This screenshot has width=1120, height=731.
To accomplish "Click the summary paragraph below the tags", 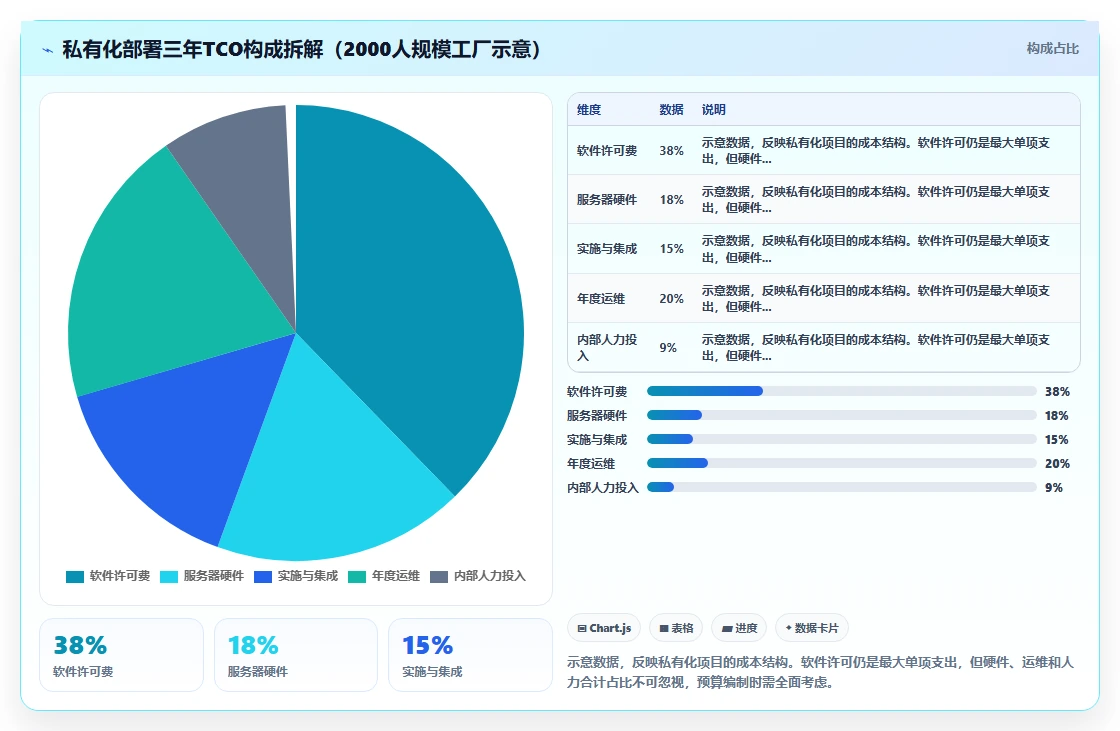I will pyautogui.click(x=820, y=672).
